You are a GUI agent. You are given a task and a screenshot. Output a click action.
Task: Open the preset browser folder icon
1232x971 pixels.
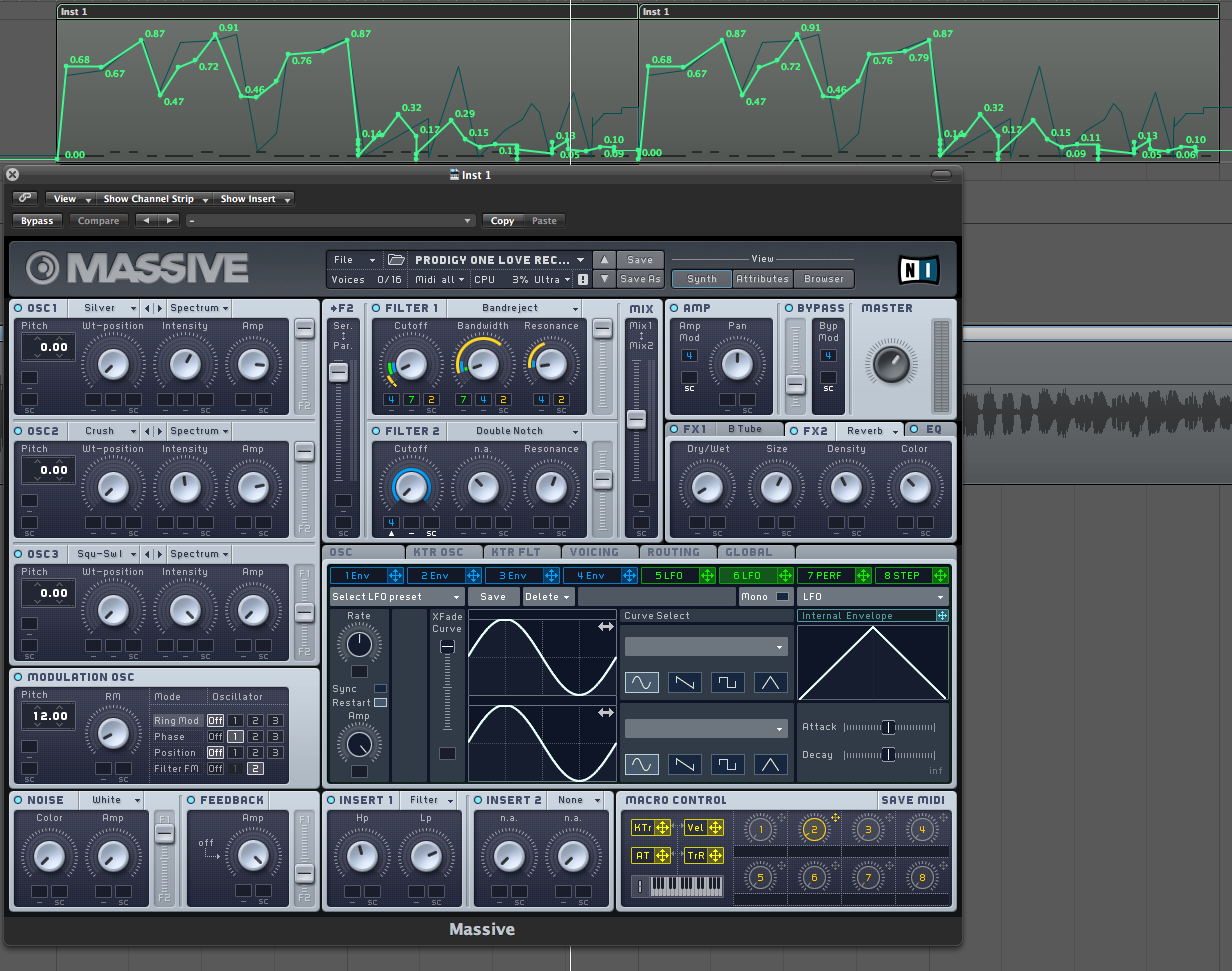[x=396, y=260]
